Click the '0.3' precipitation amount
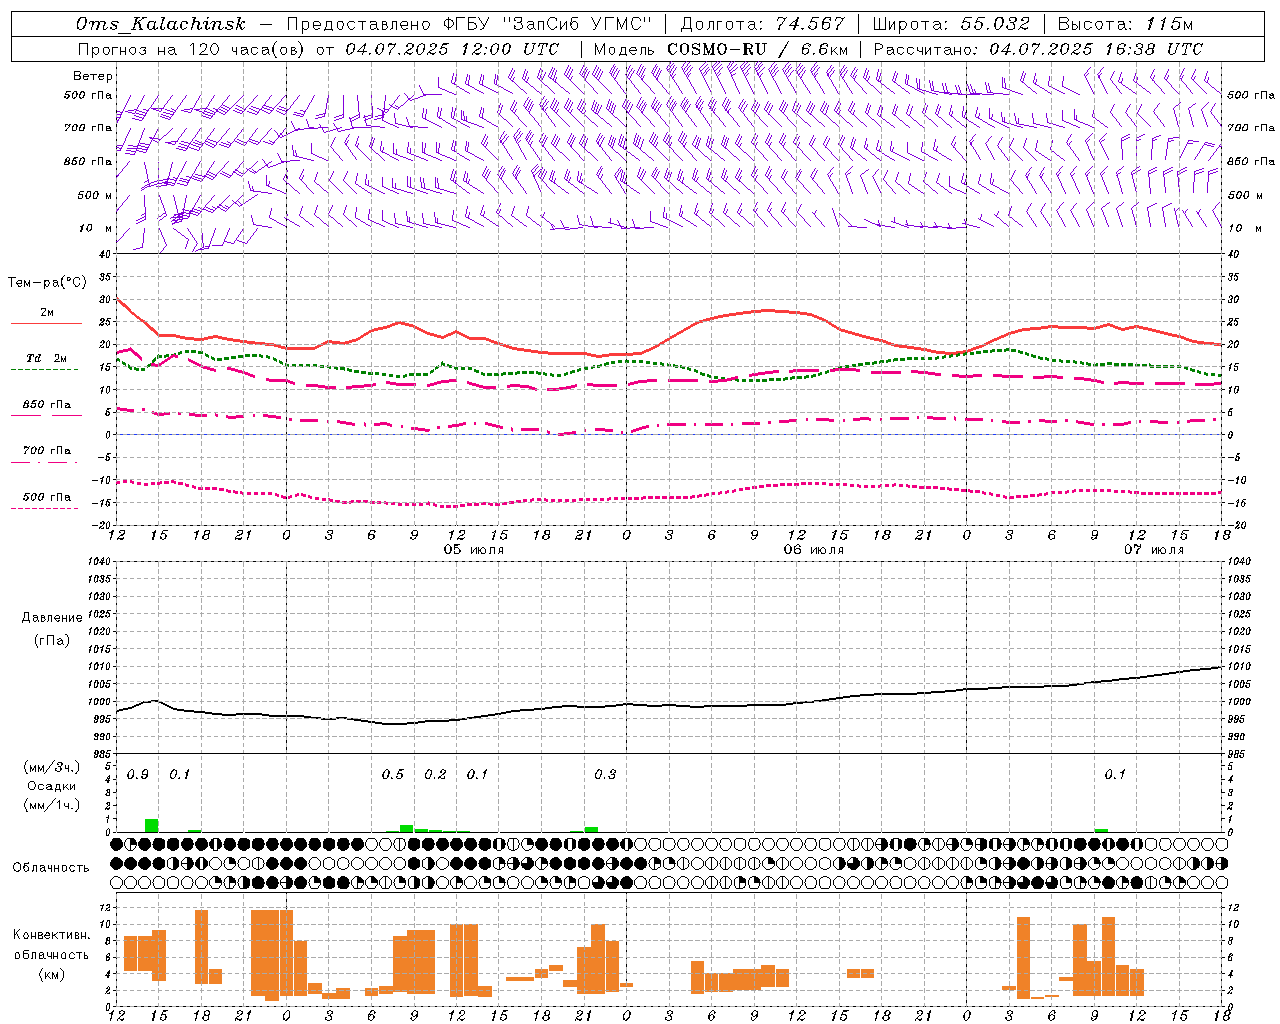Screen dimensions: 1280x1024 (605, 774)
